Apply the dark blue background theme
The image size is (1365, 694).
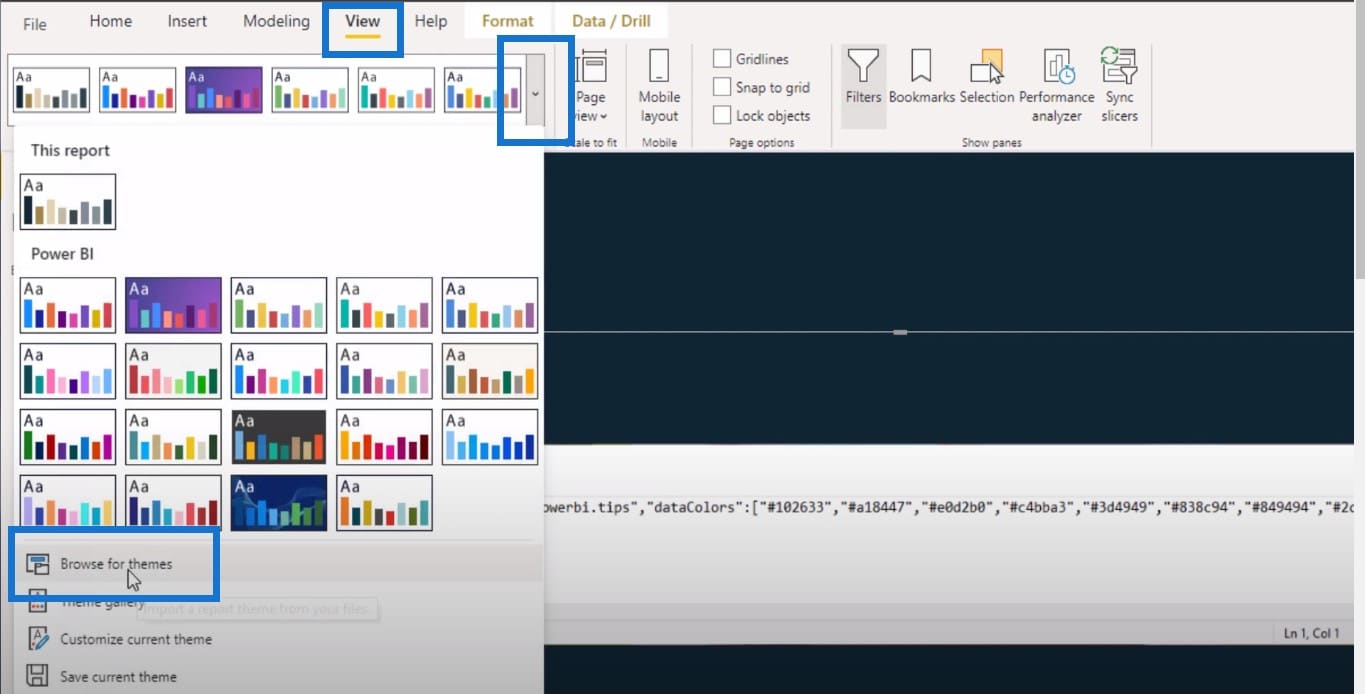tap(279, 502)
